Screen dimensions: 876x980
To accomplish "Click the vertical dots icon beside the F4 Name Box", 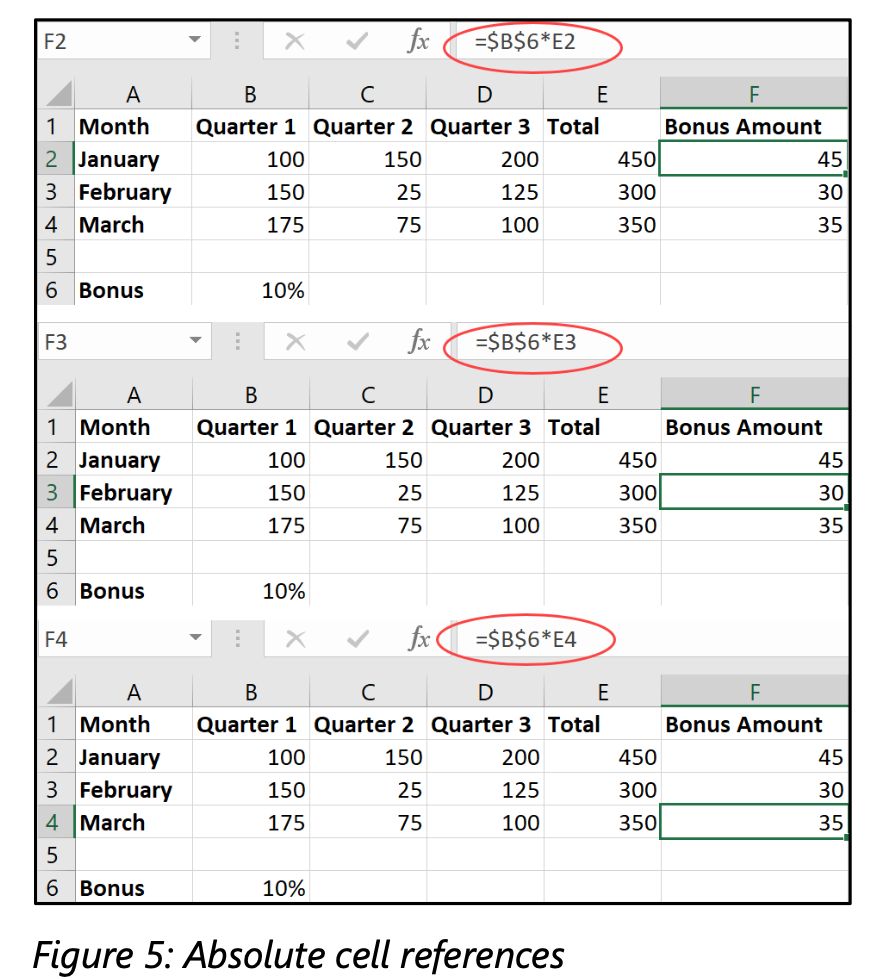I will tap(238, 639).
